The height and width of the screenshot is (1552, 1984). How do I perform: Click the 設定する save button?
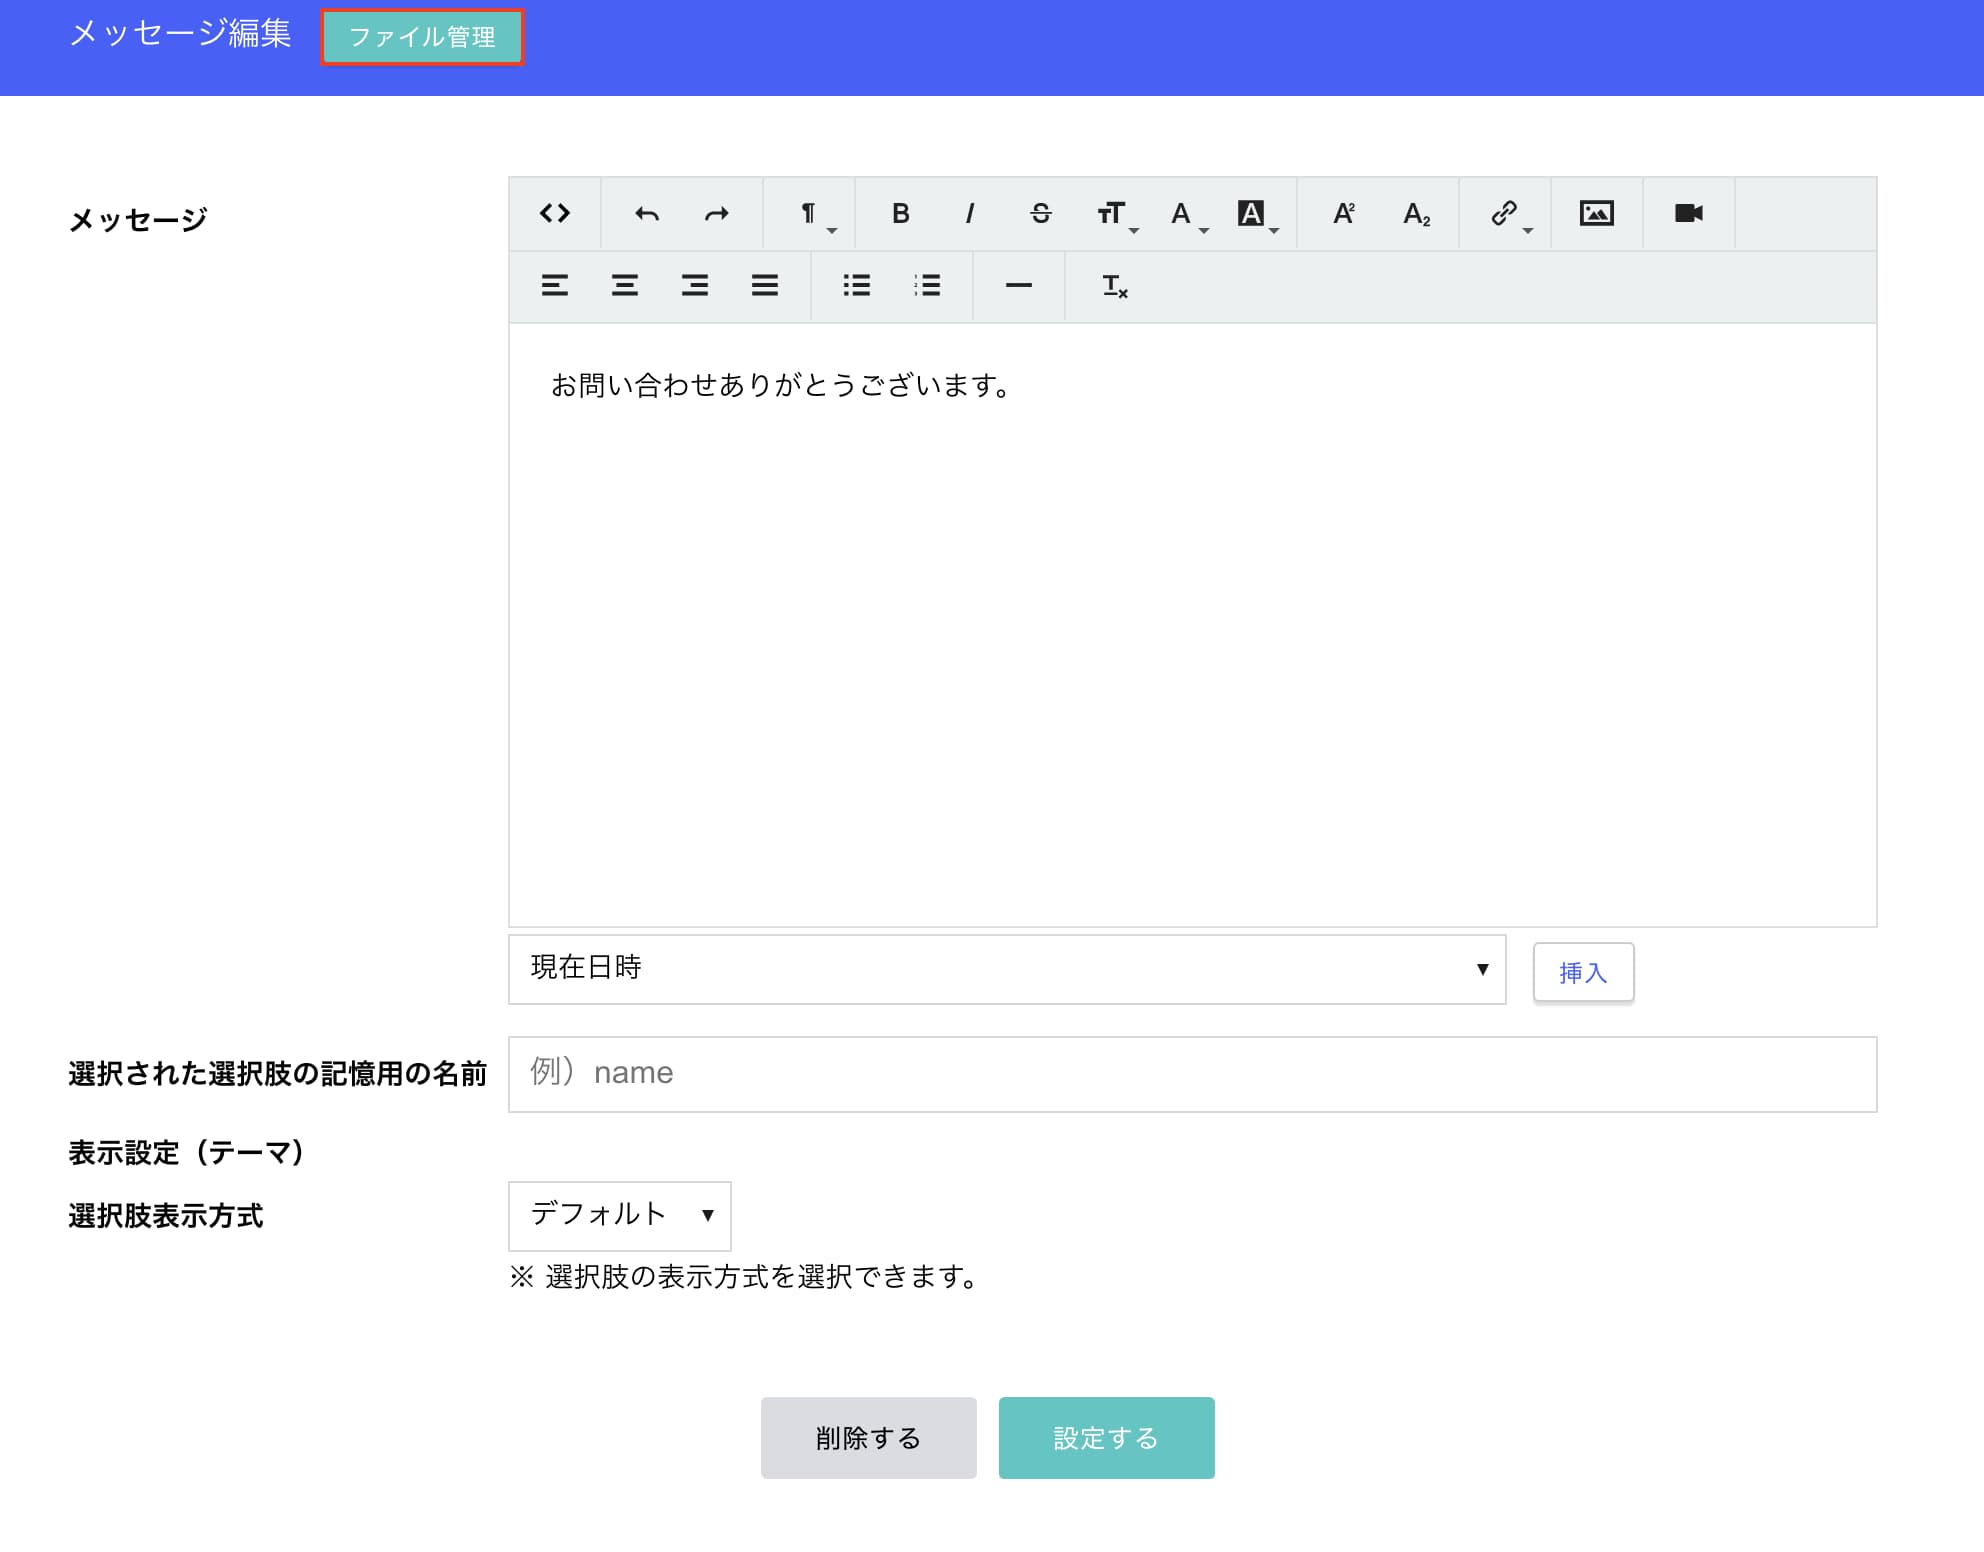1106,1438
